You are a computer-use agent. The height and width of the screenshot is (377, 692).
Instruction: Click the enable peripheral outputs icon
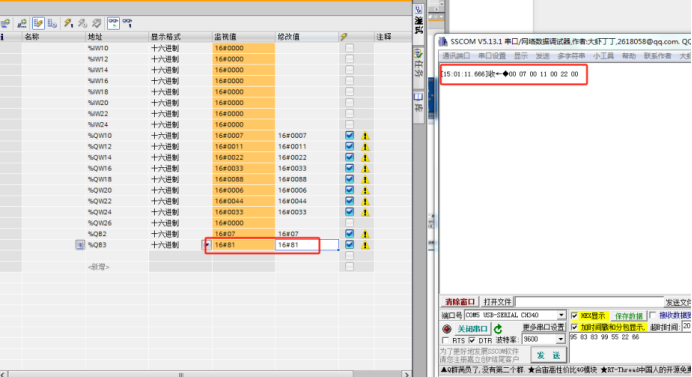(x=96, y=23)
